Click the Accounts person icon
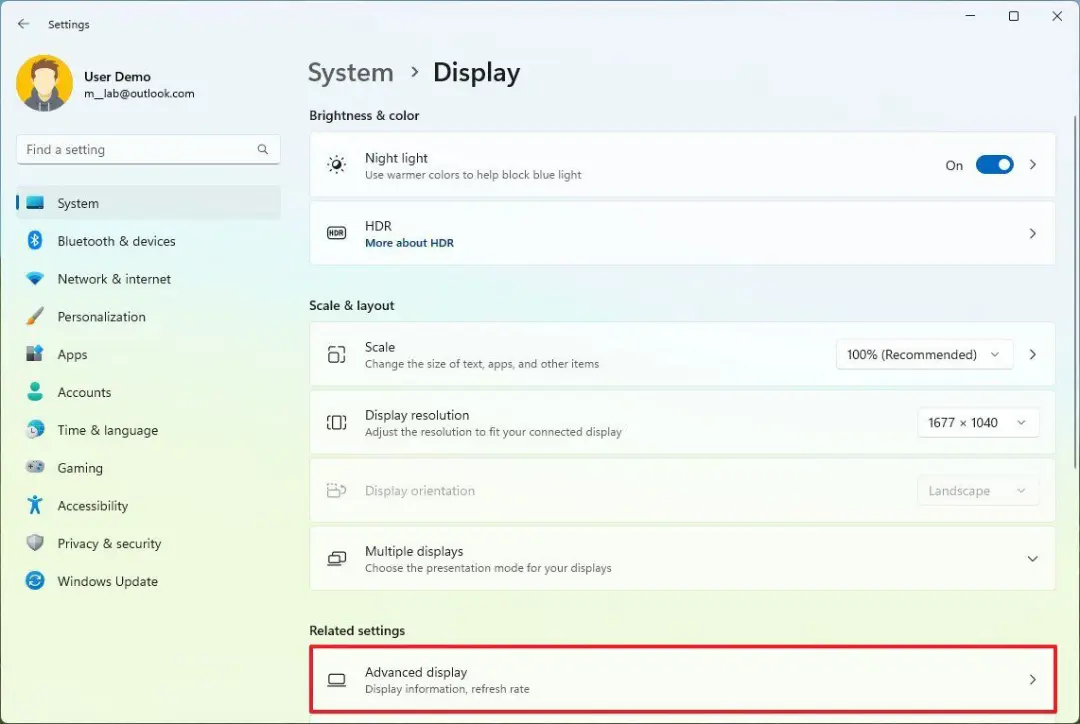1080x724 pixels. click(34, 392)
